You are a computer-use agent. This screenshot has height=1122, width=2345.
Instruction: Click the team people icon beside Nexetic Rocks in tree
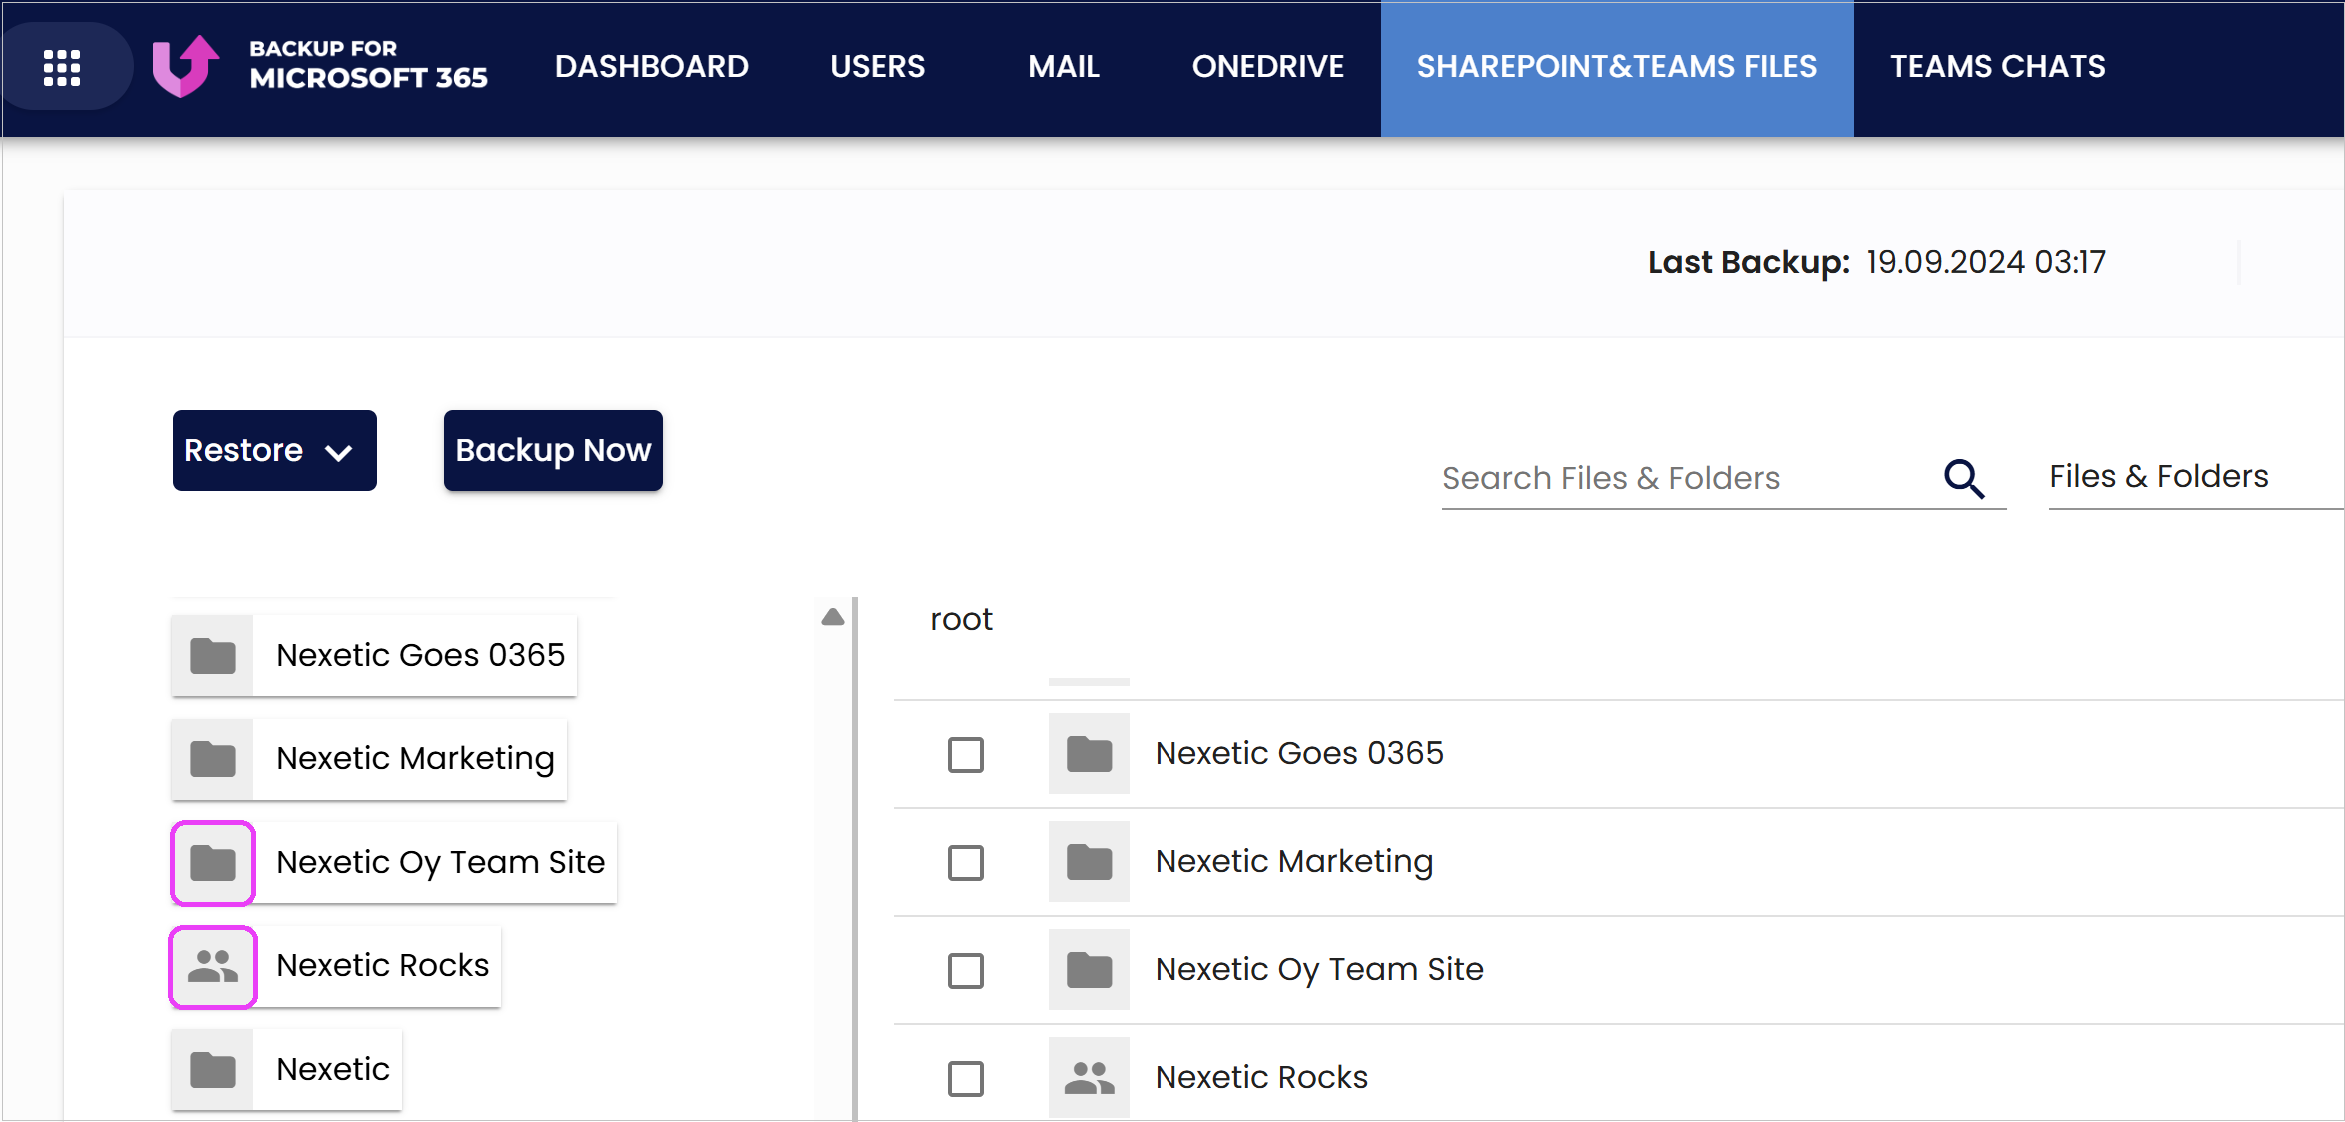click(x=213, y=966)
